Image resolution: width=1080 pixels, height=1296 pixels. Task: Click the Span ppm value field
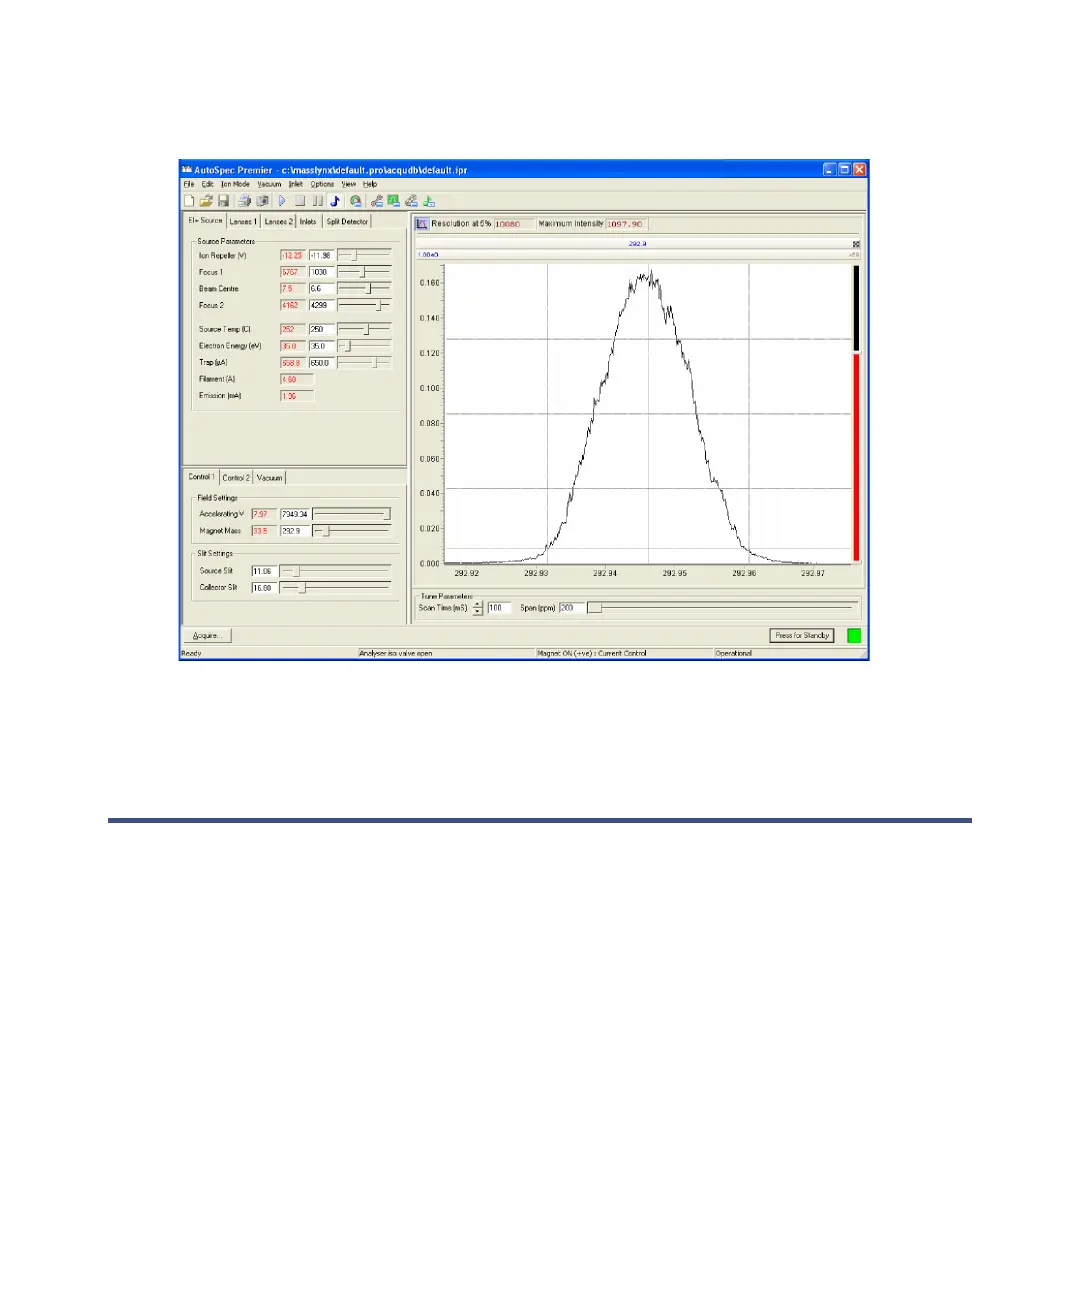coord(571,608)
